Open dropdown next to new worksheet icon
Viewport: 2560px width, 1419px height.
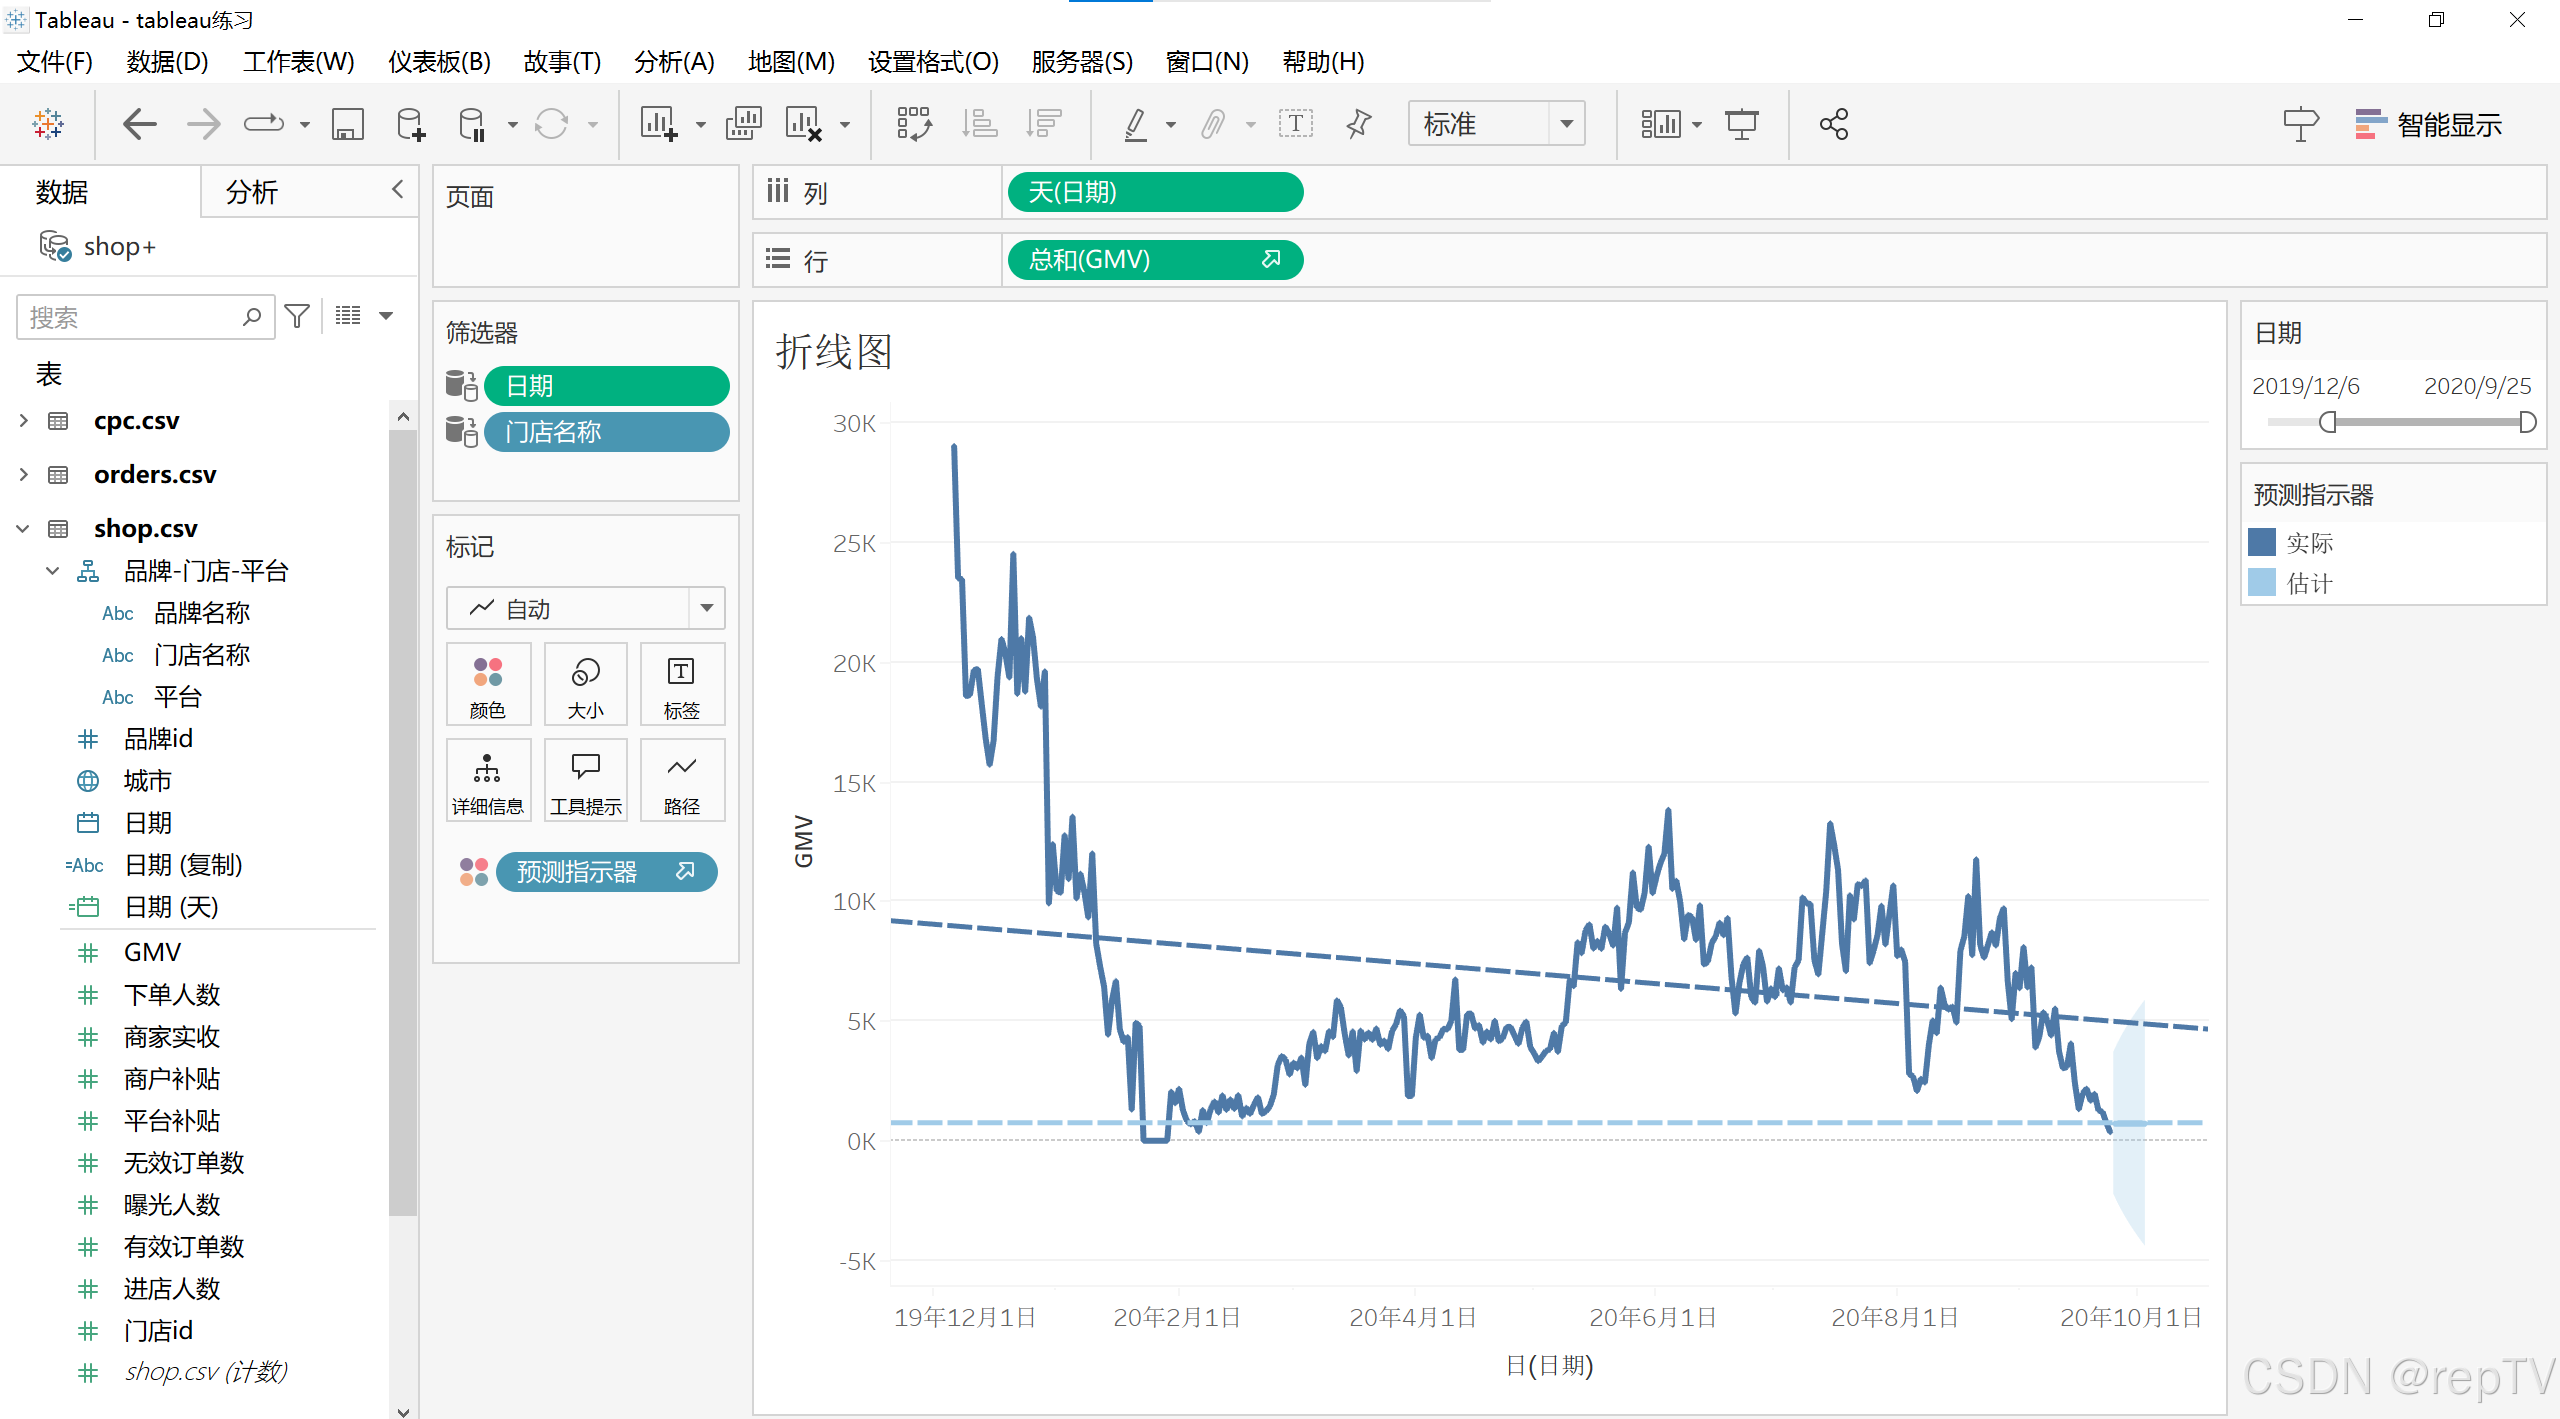tap(701, 125)
